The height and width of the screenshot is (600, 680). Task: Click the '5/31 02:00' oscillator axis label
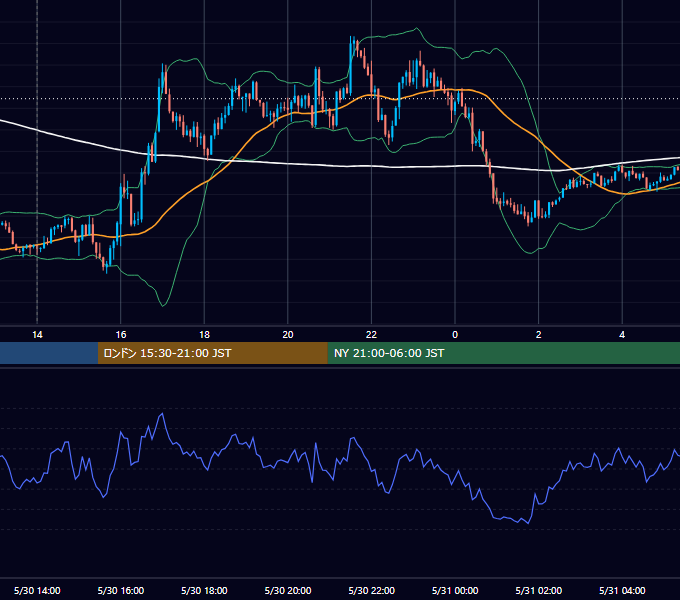[539, 590]
